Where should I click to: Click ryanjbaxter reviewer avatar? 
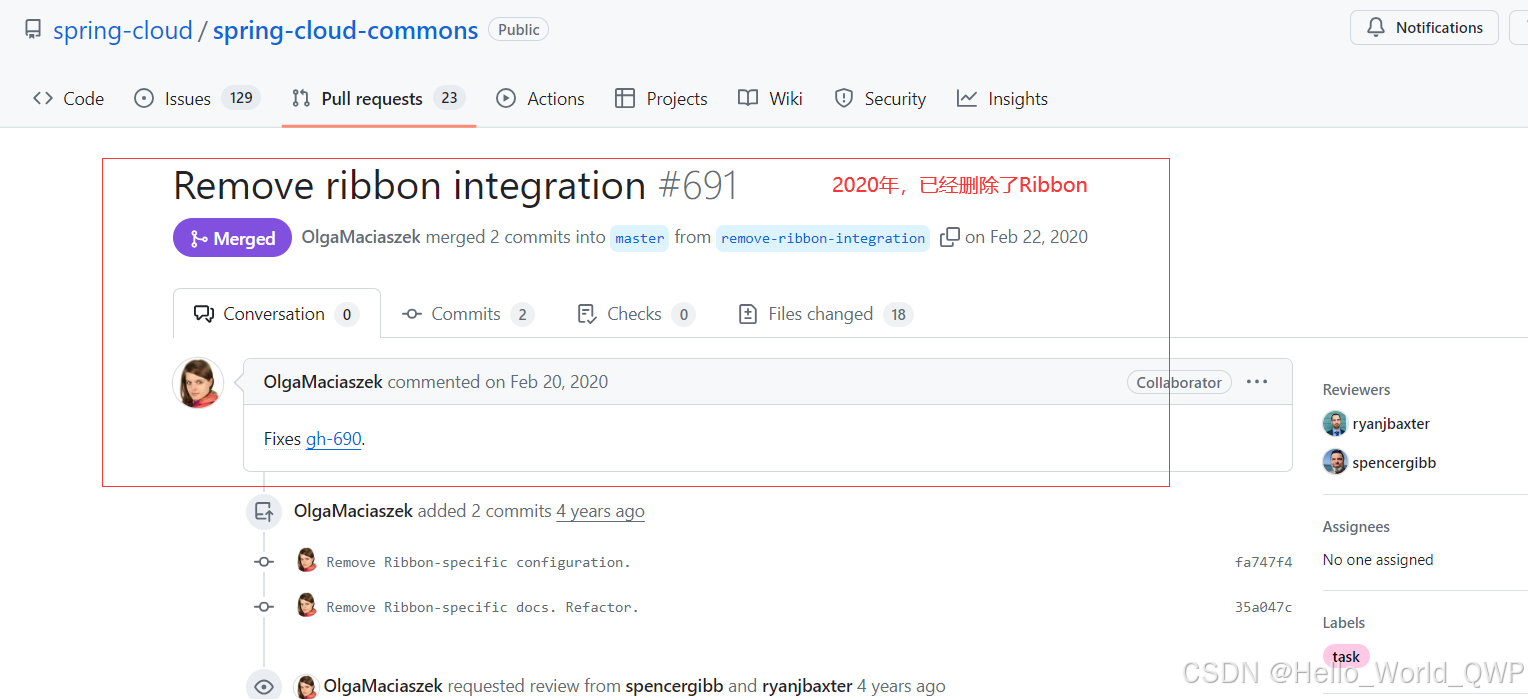pyautogui.click(x=1335, y=423)
